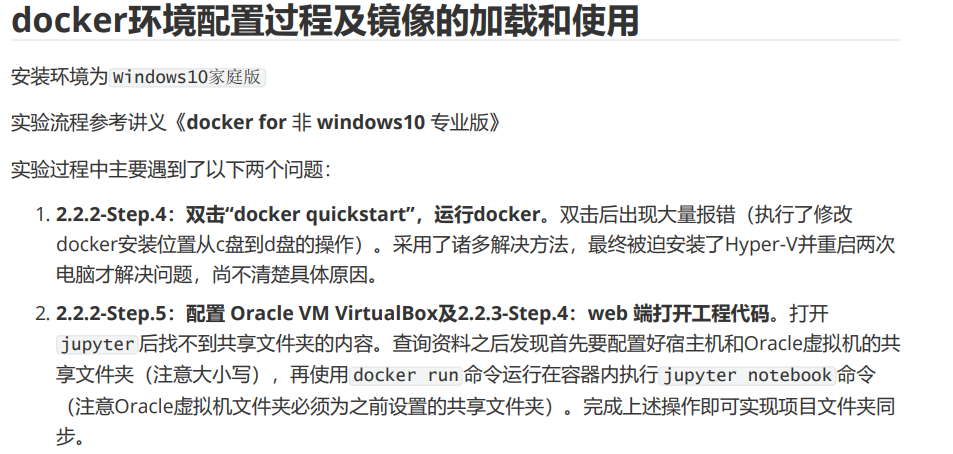Image resolution: width=953 pixels, height=454 pixels.
Task: Click list number 2 marker
Action: pos(42,314)
